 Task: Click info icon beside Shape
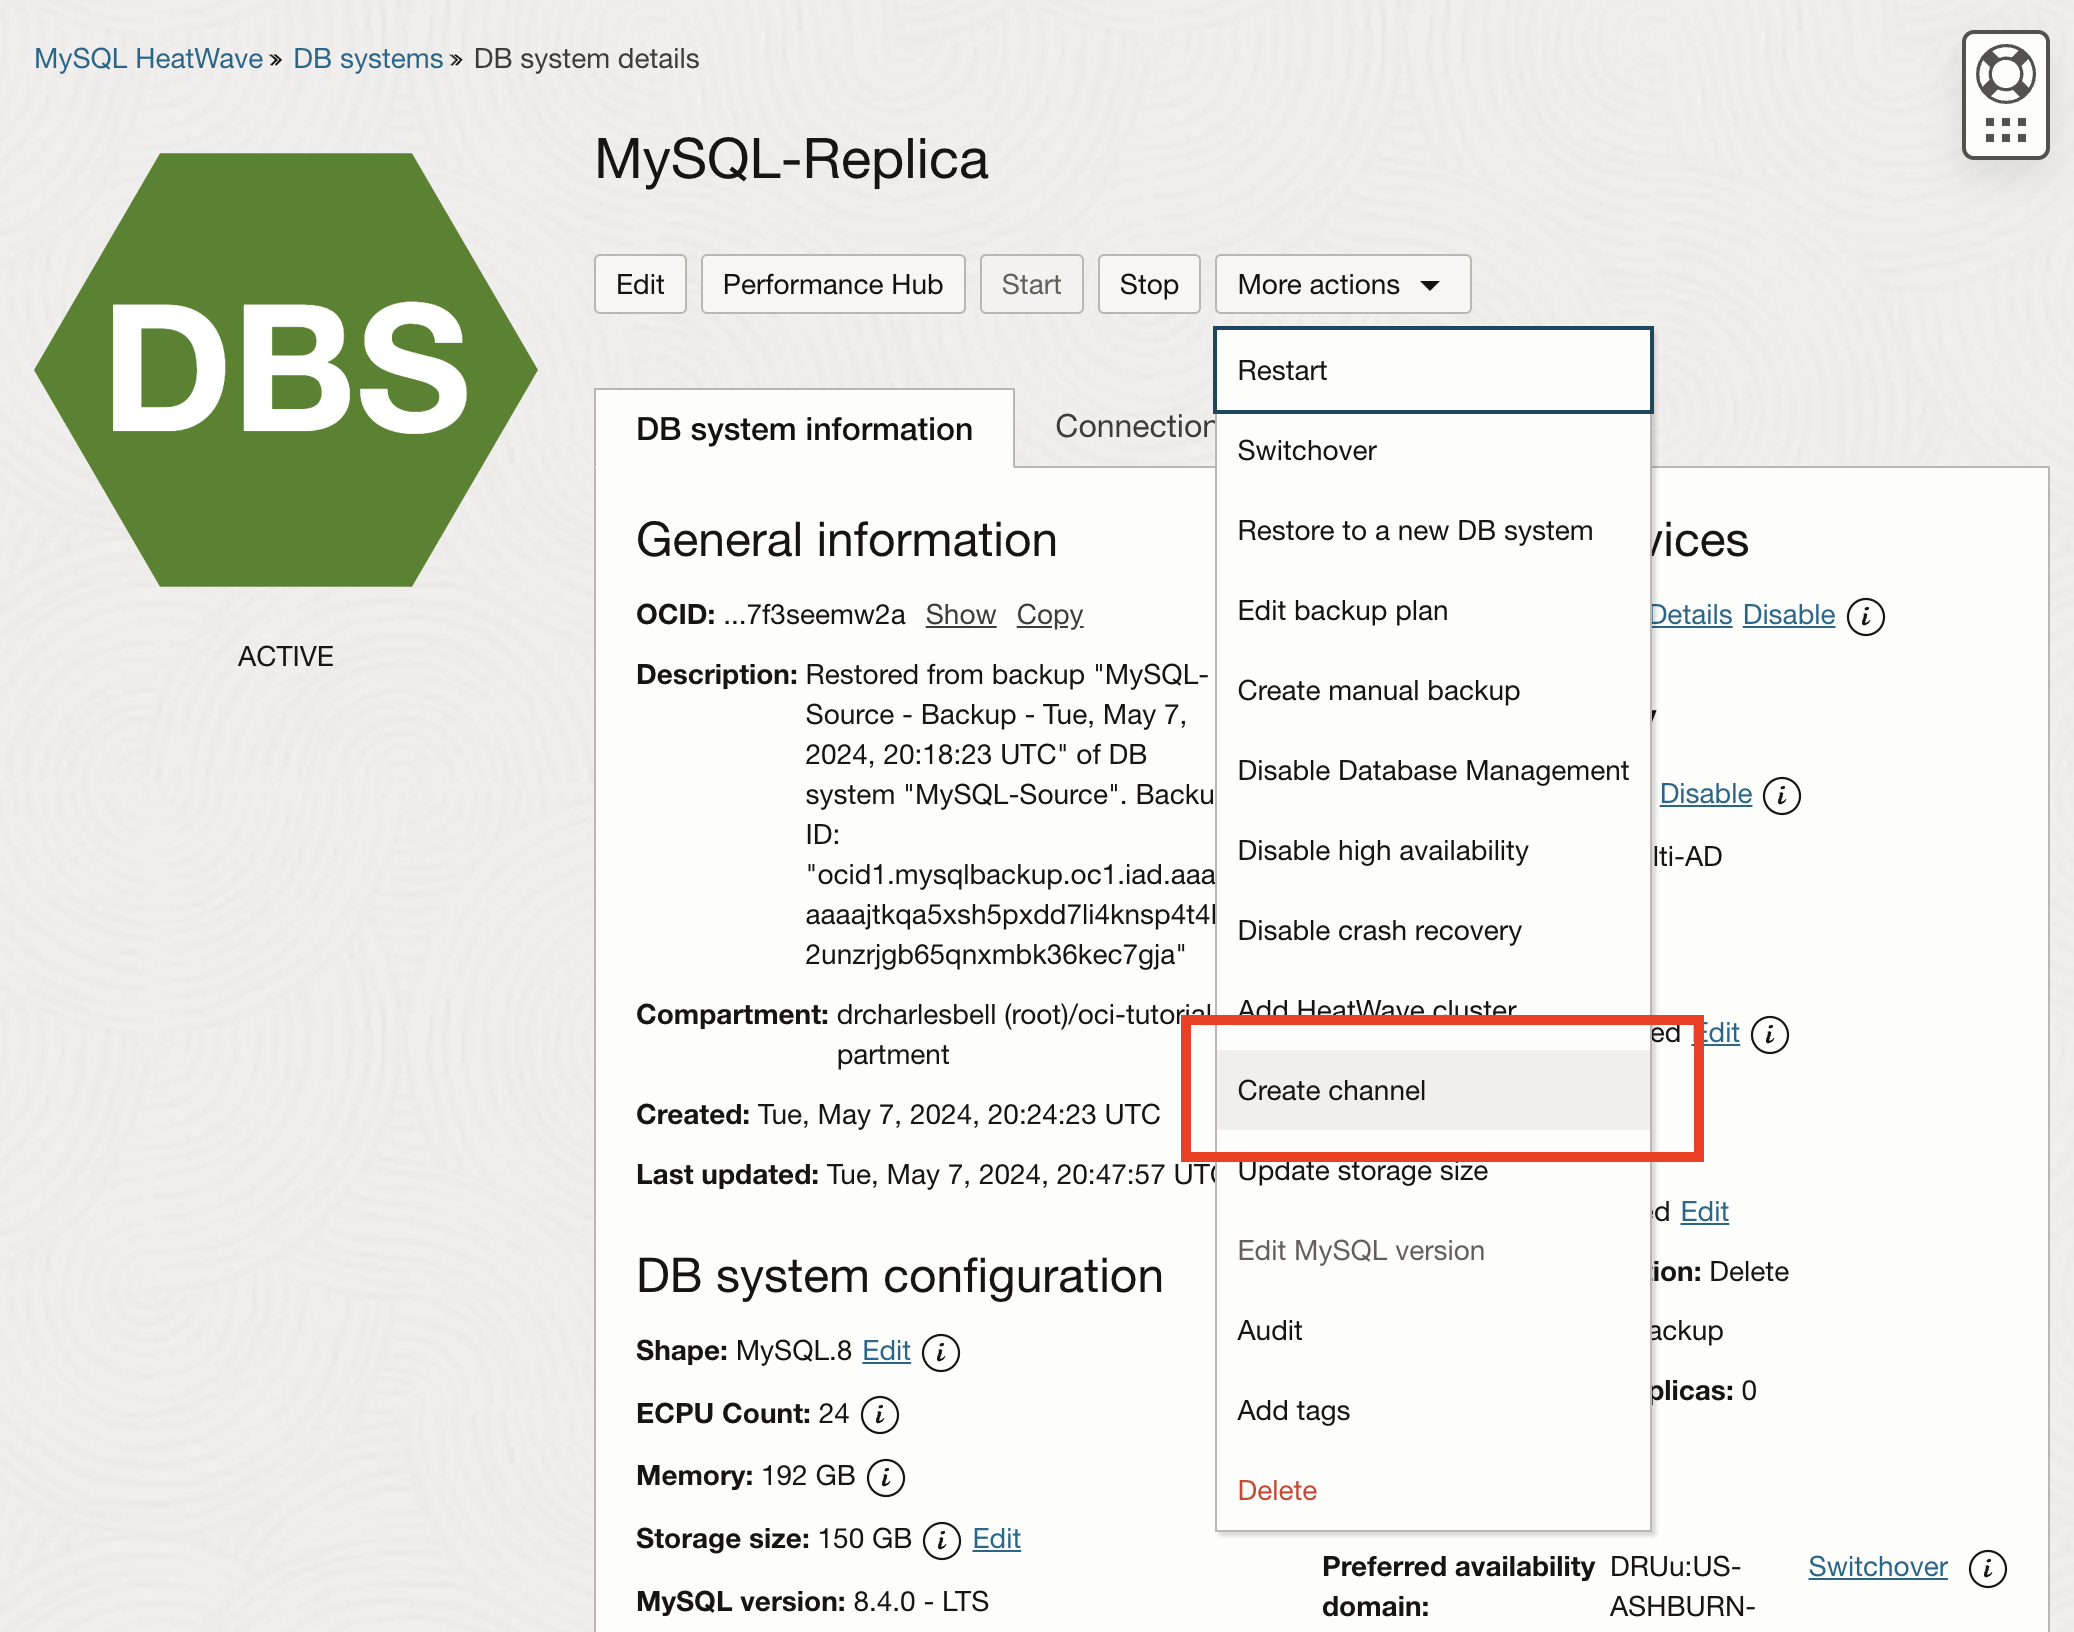[940, 1352]
